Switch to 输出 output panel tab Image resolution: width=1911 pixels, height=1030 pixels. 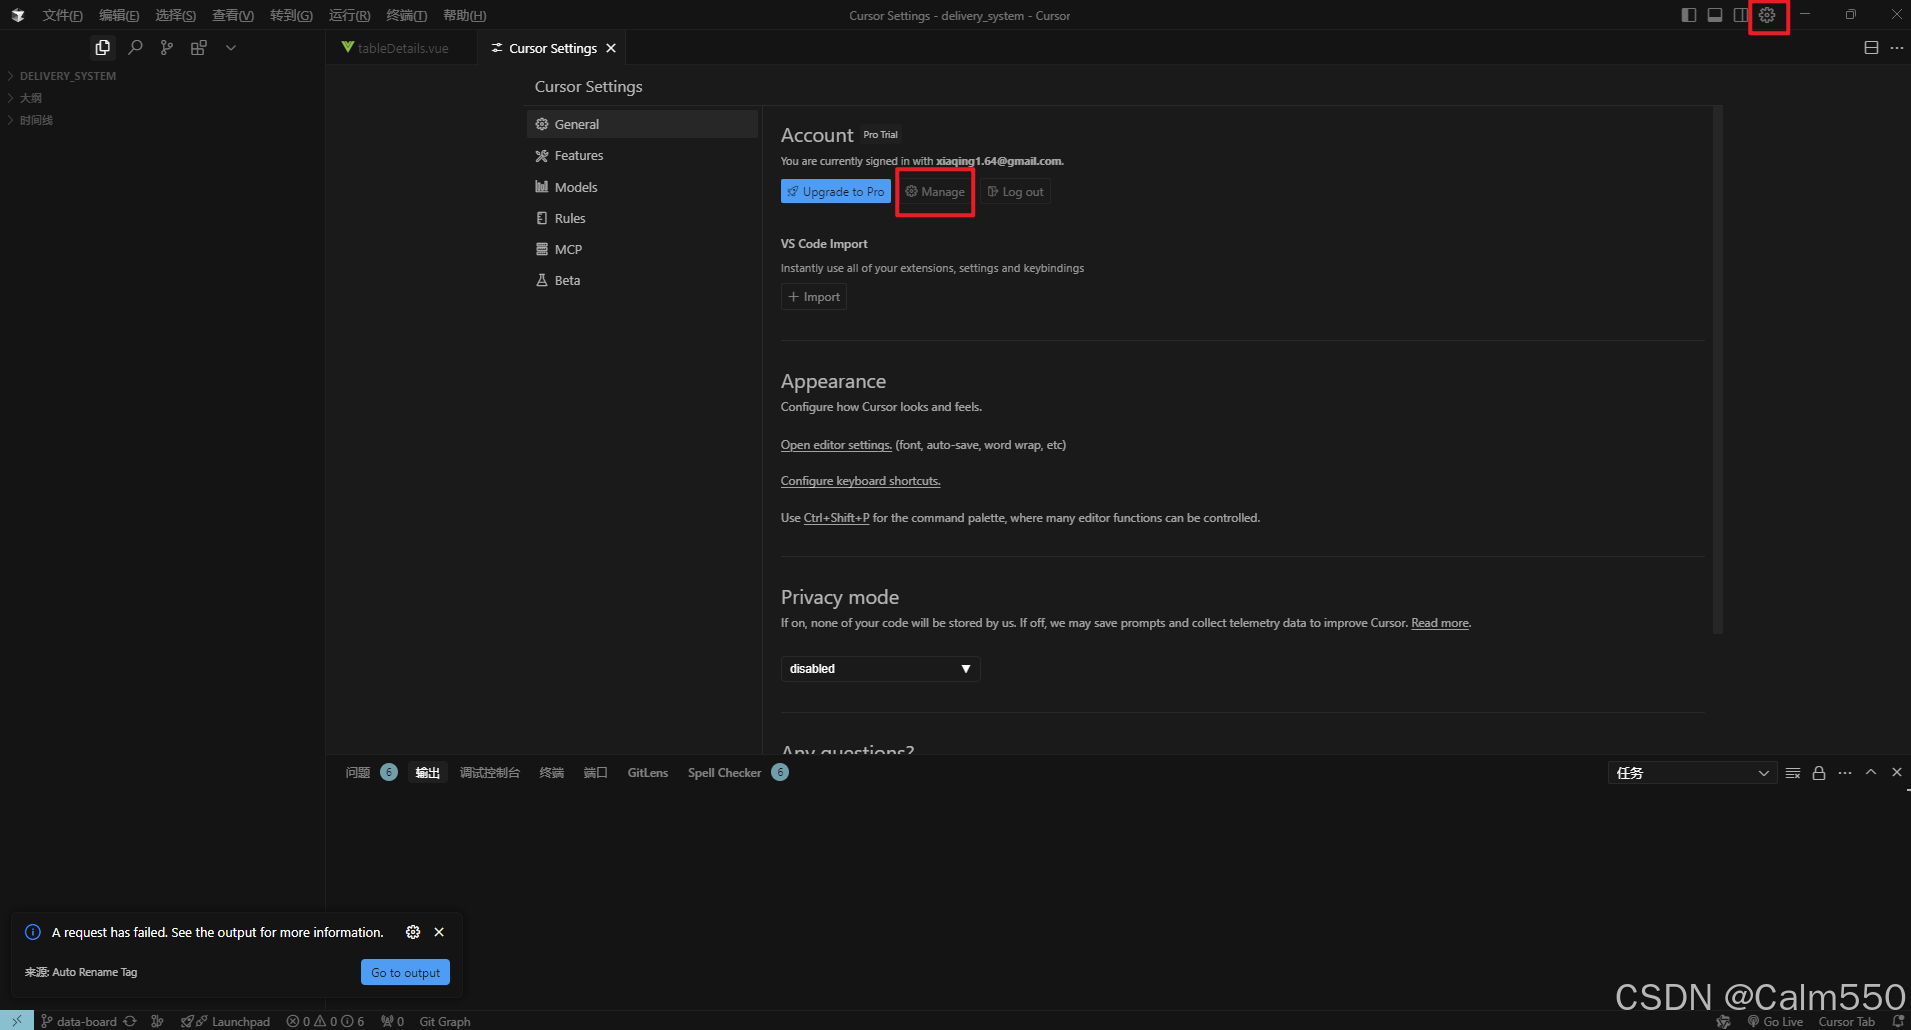428,772
